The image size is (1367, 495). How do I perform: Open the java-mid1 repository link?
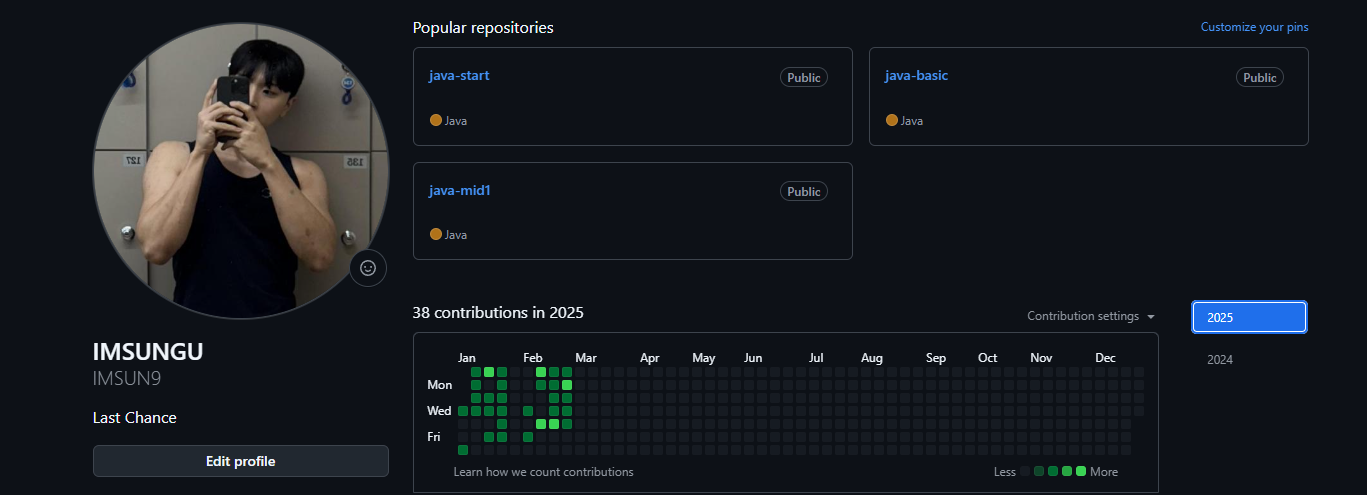point(460,190)
